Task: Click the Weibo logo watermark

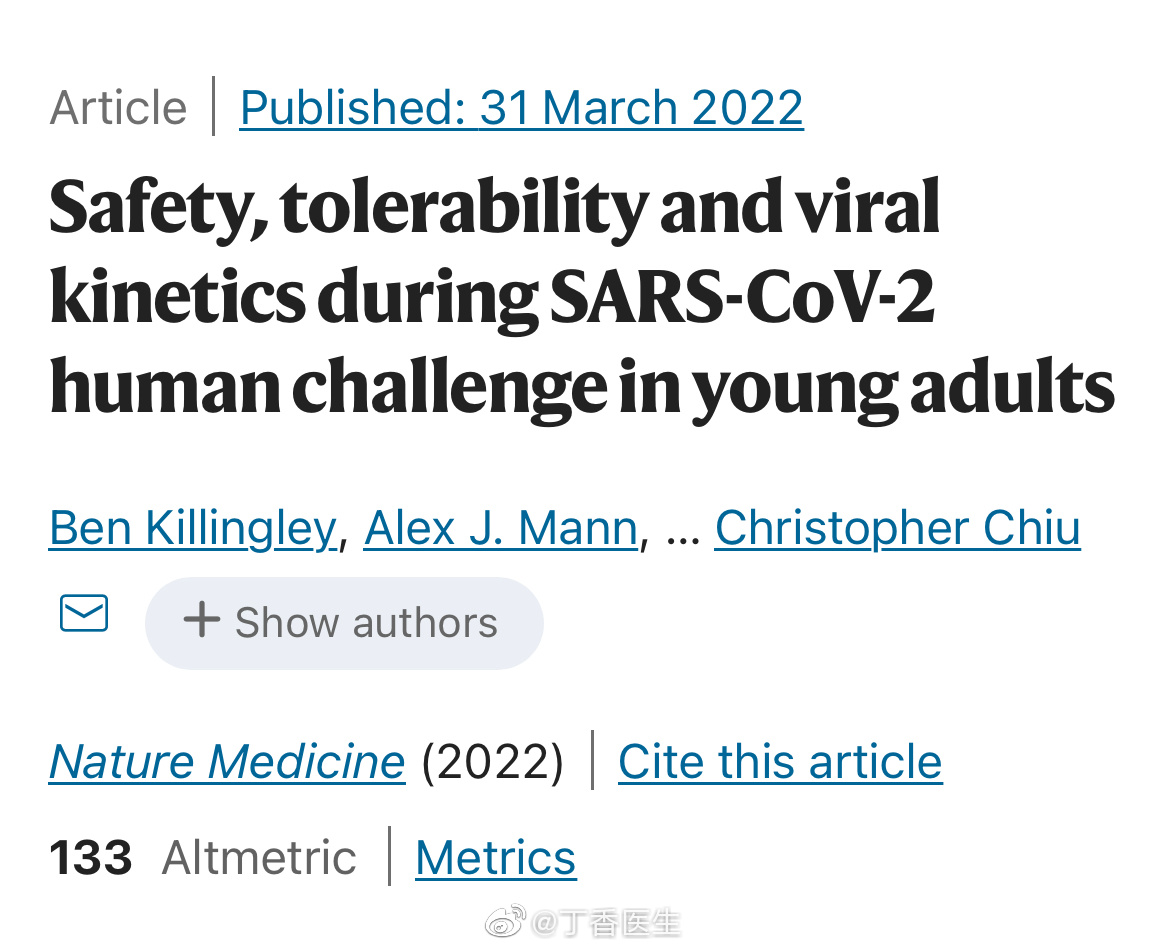Action: coord(506,921)
